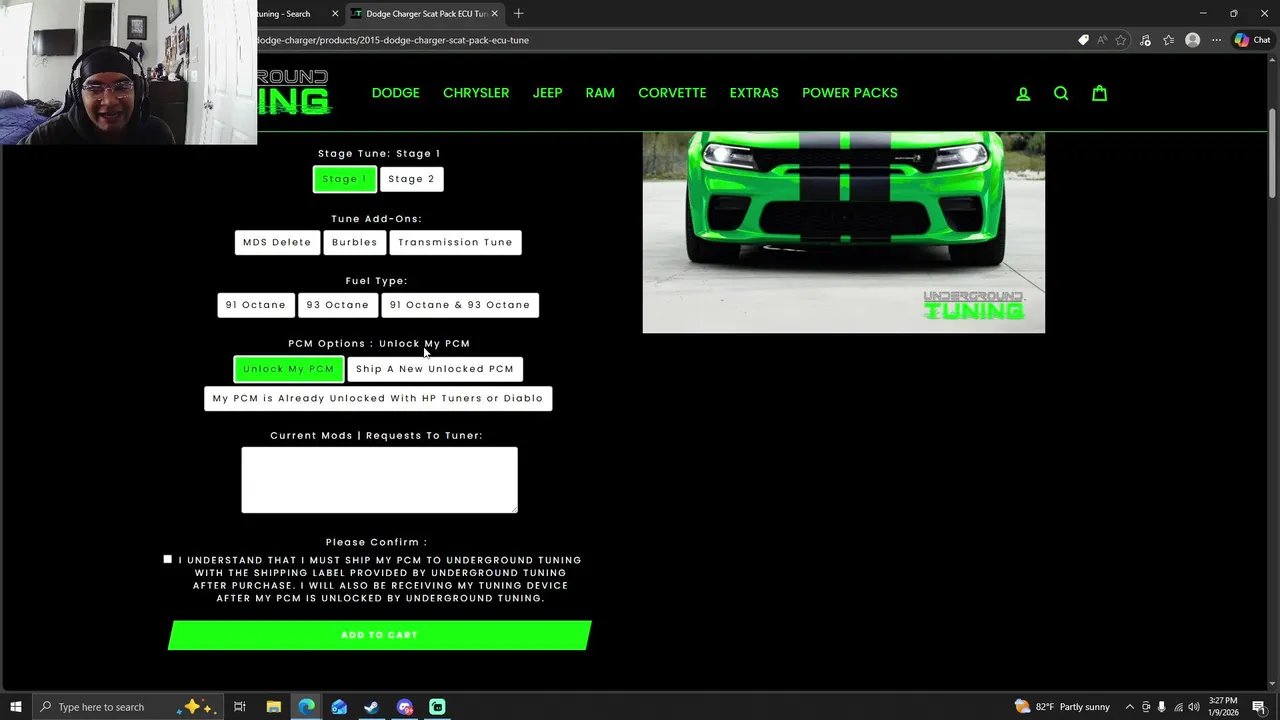Open the media control music note icon

(x=1145, y=40)
